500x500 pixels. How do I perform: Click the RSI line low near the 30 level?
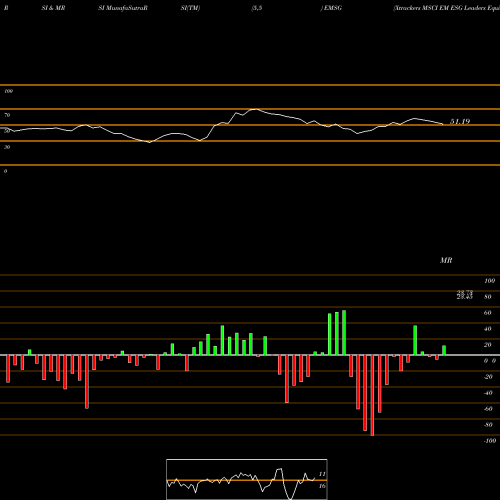coord(150,142)
